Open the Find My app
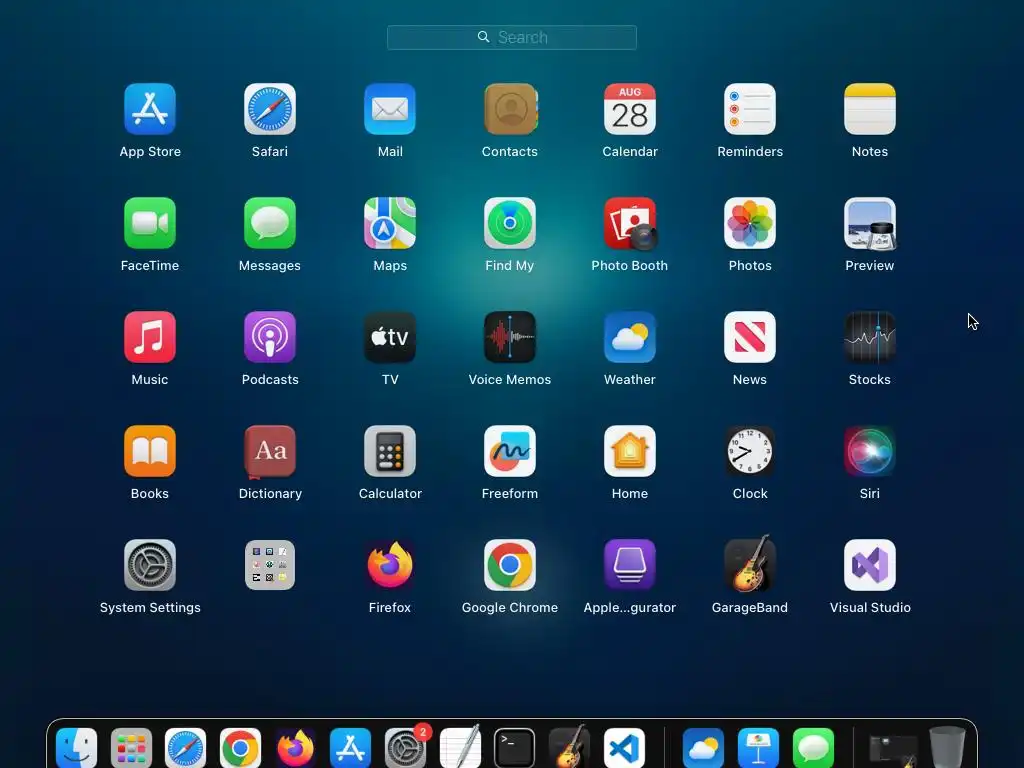Viewport: 1024px width, 768px height. [510, 223]
